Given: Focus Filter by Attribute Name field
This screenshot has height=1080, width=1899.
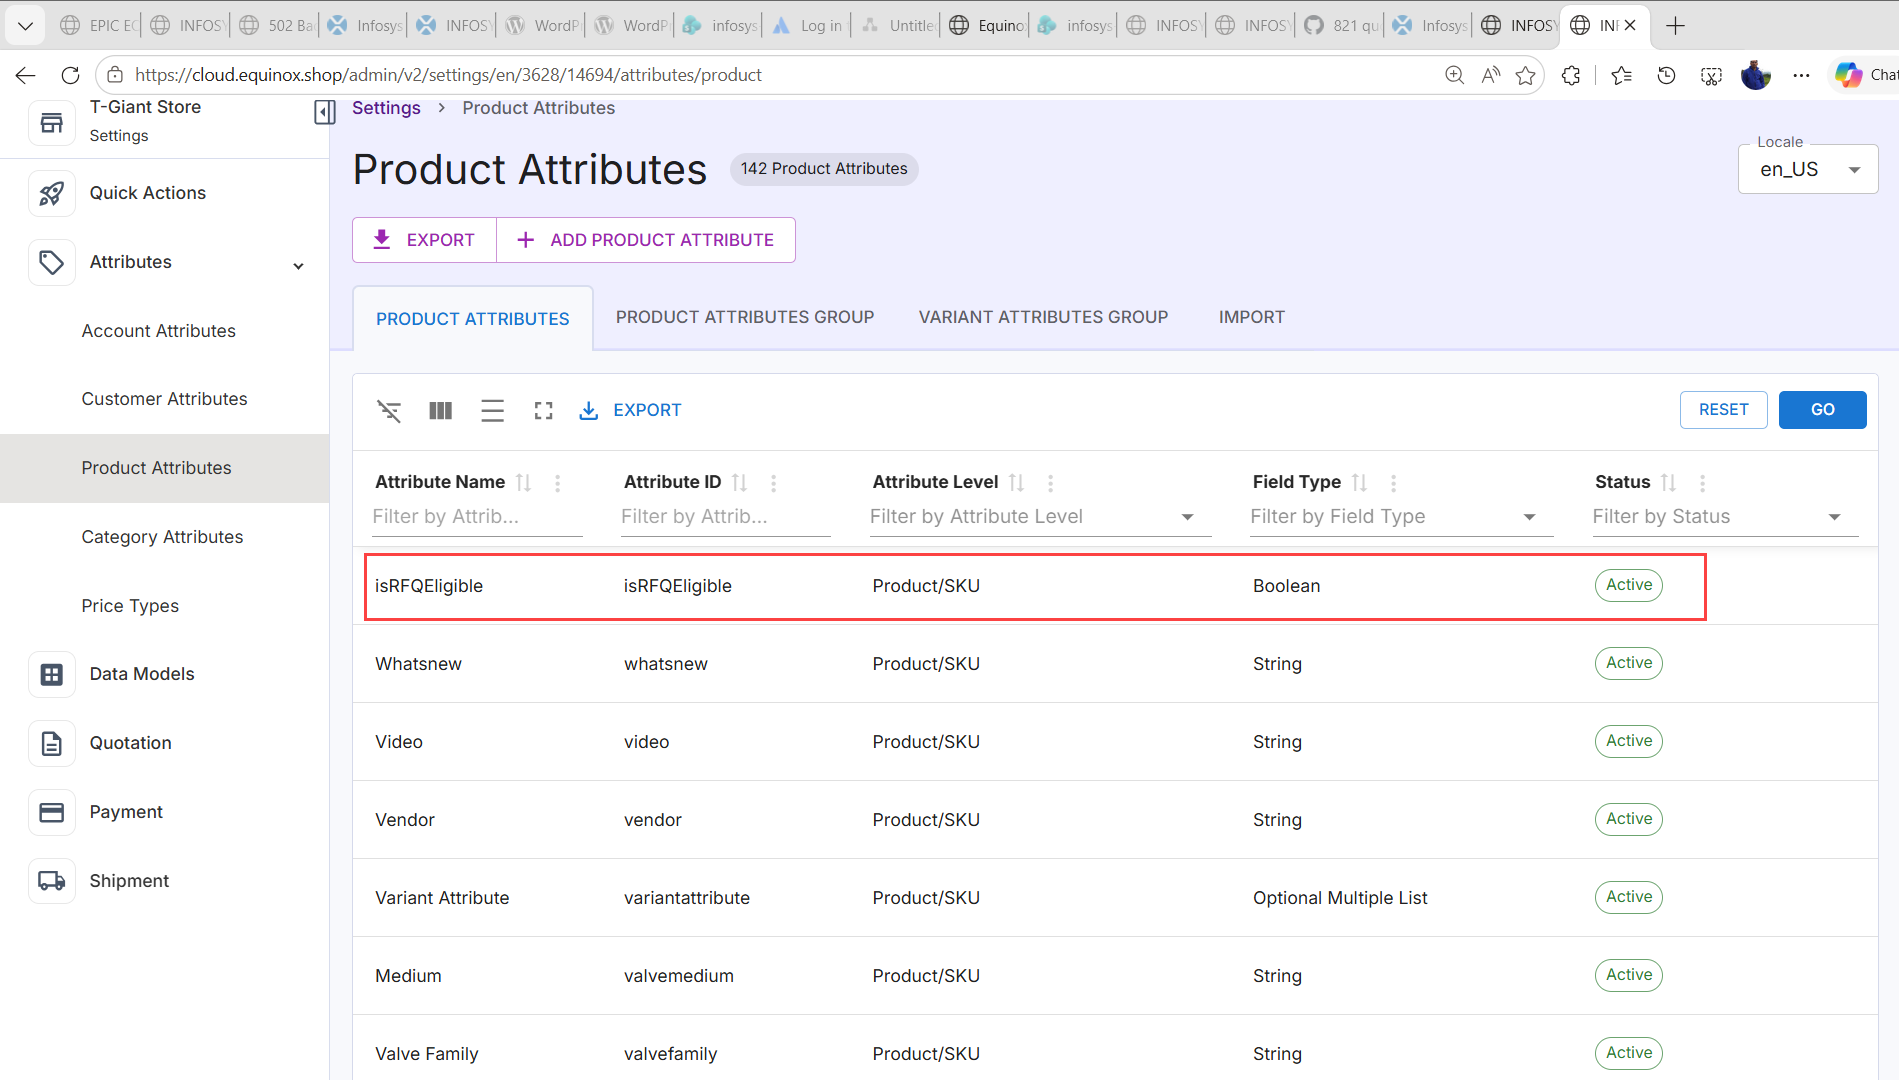Looking at the screenshot, I should (x=477, y=517).
